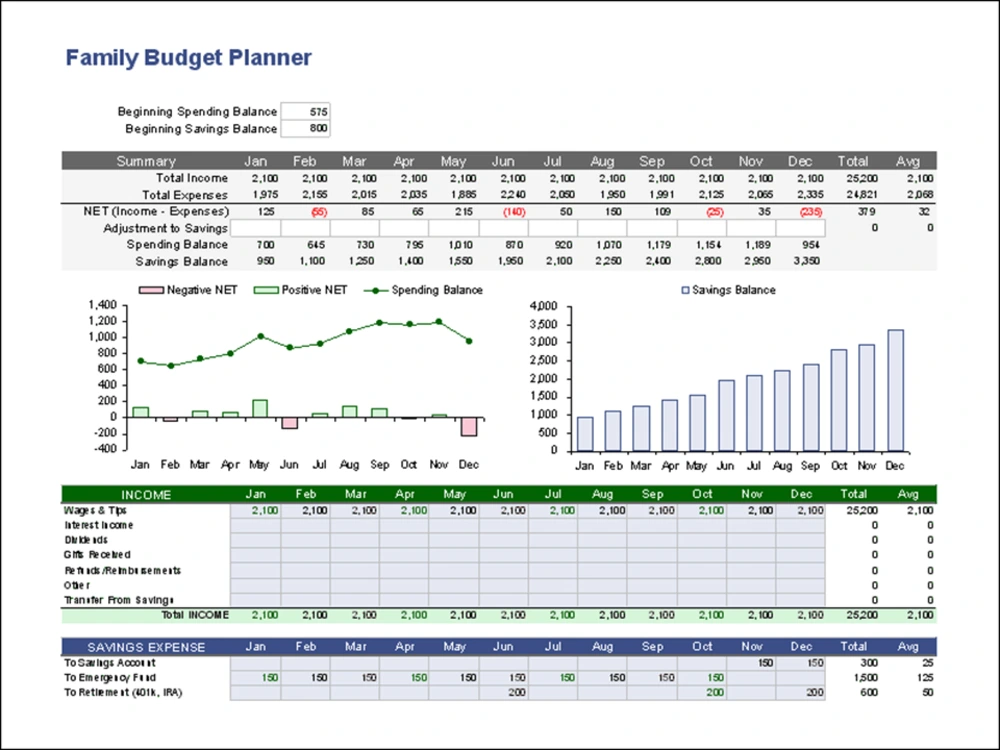Select the Jan bar in Savings Balance chart

[585, 434]
